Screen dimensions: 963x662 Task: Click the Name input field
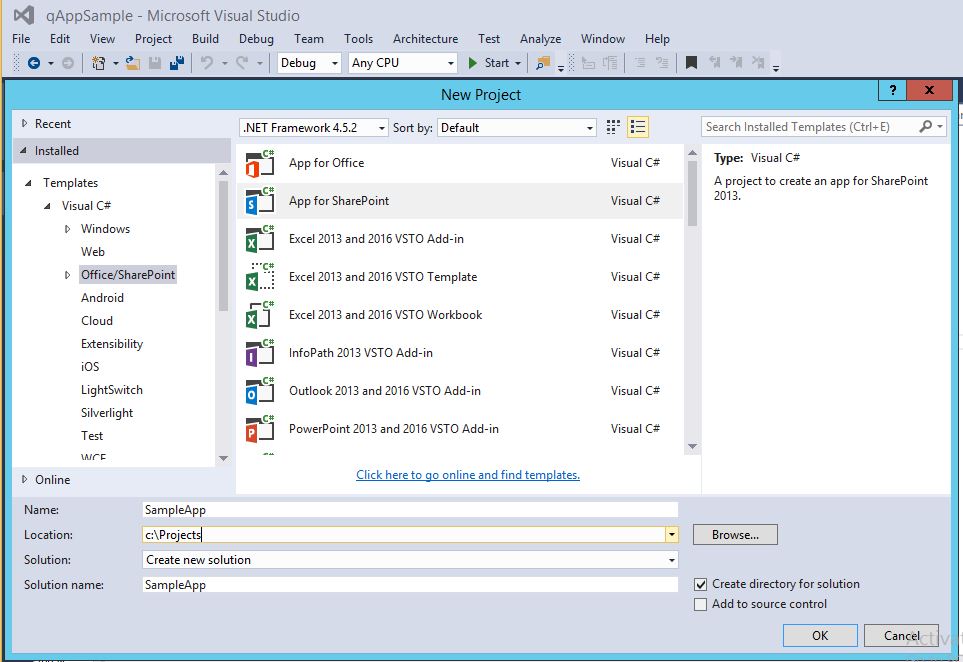click(x=410, y=510)
